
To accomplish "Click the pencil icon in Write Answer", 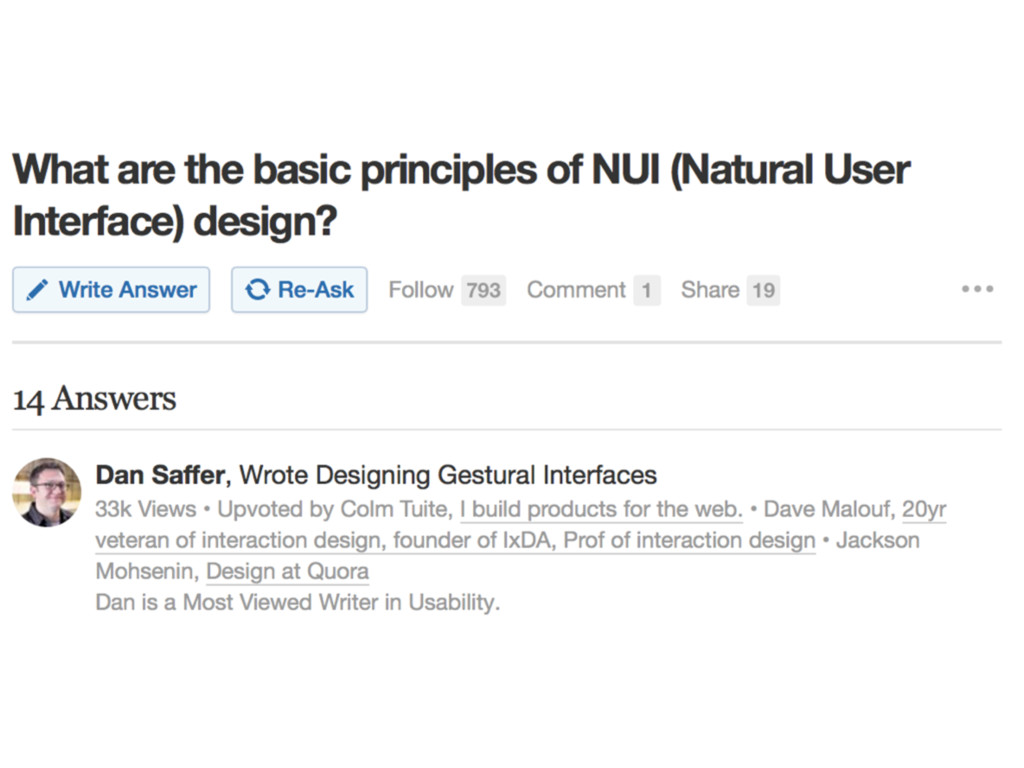I will [37, 289].
